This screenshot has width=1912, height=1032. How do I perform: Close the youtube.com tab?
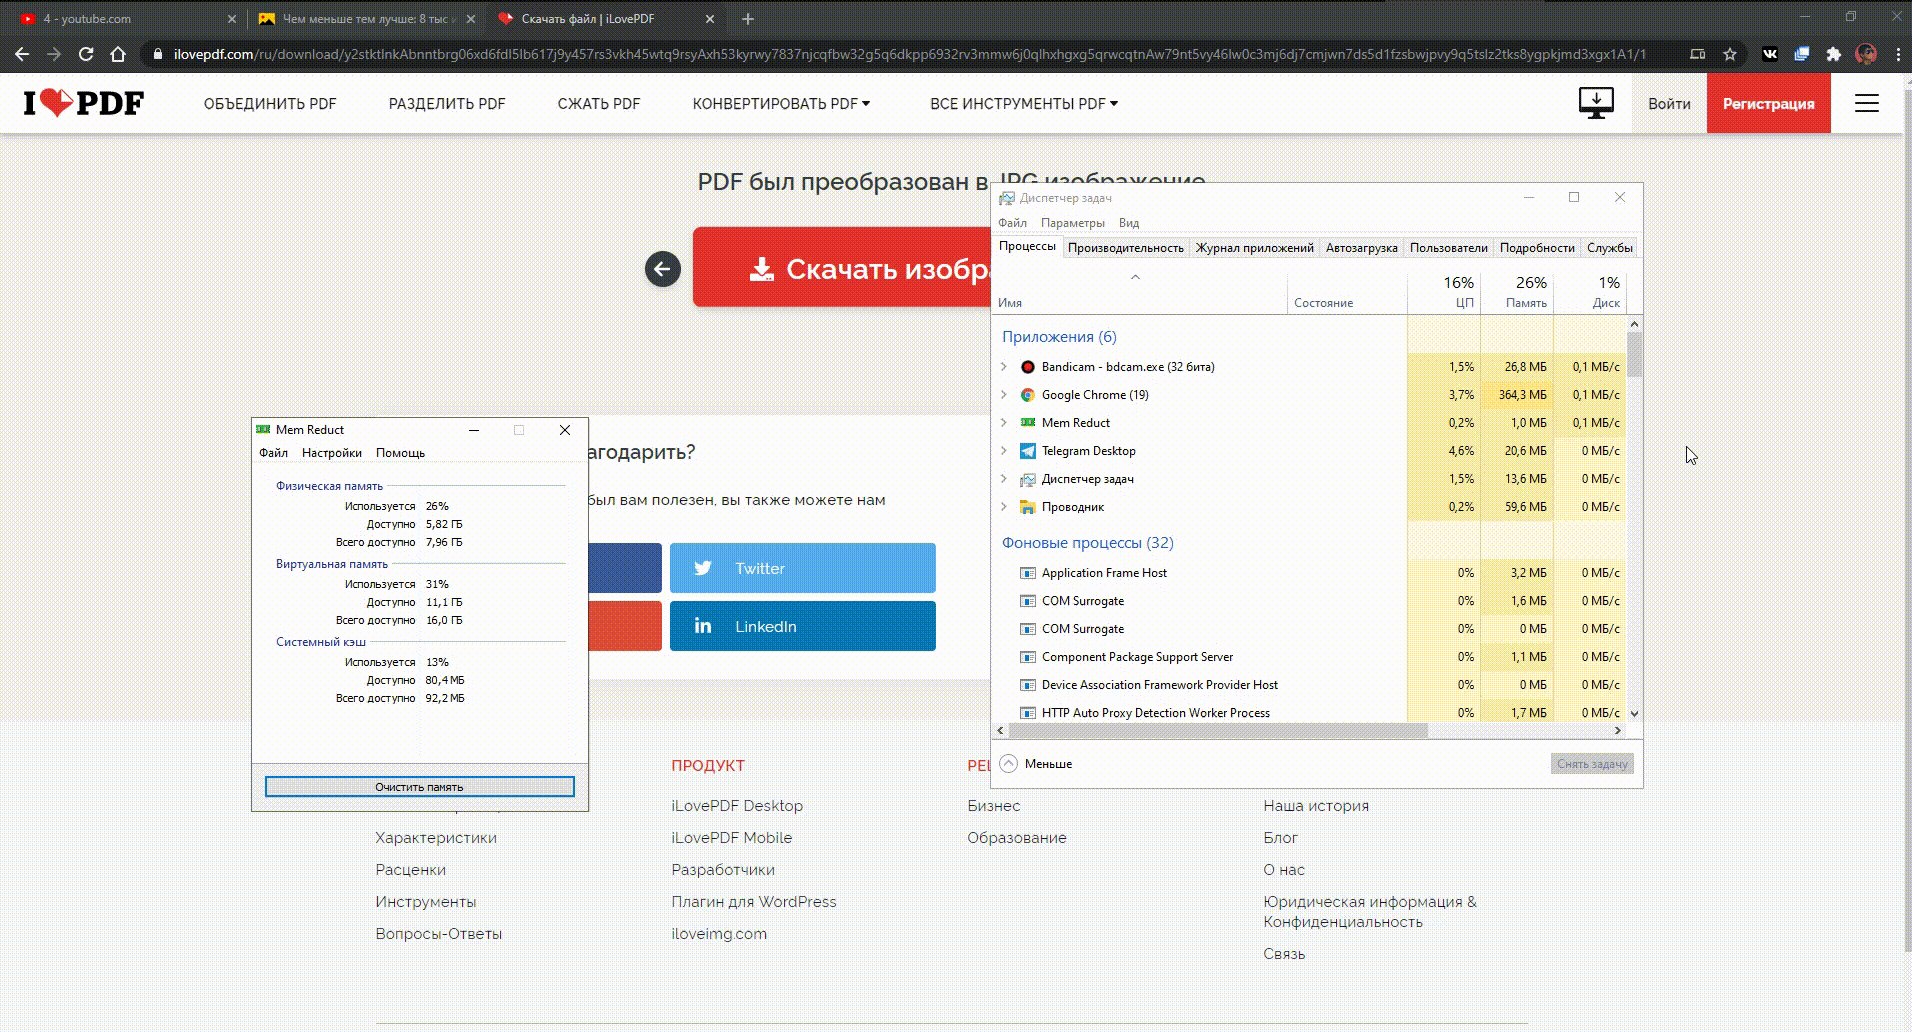(231, 18)
